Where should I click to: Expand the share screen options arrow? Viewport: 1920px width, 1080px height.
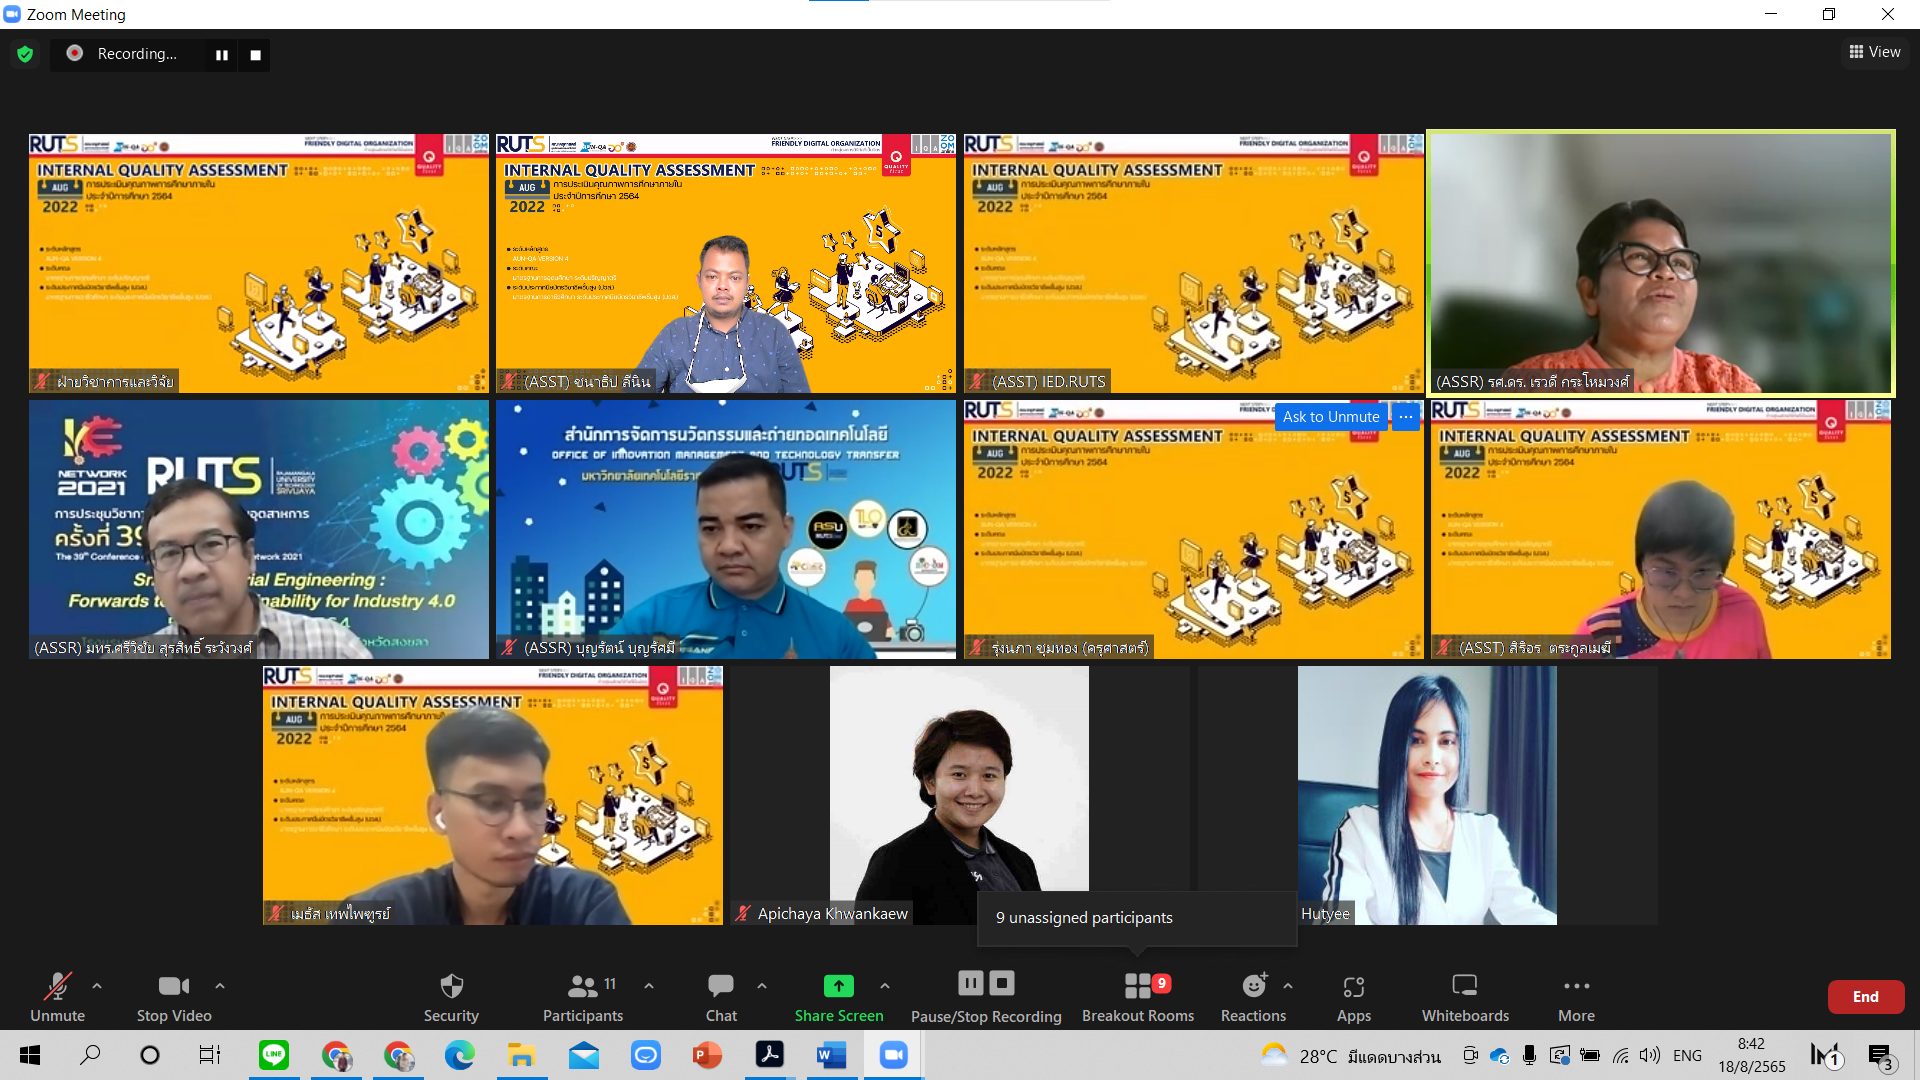885,986
